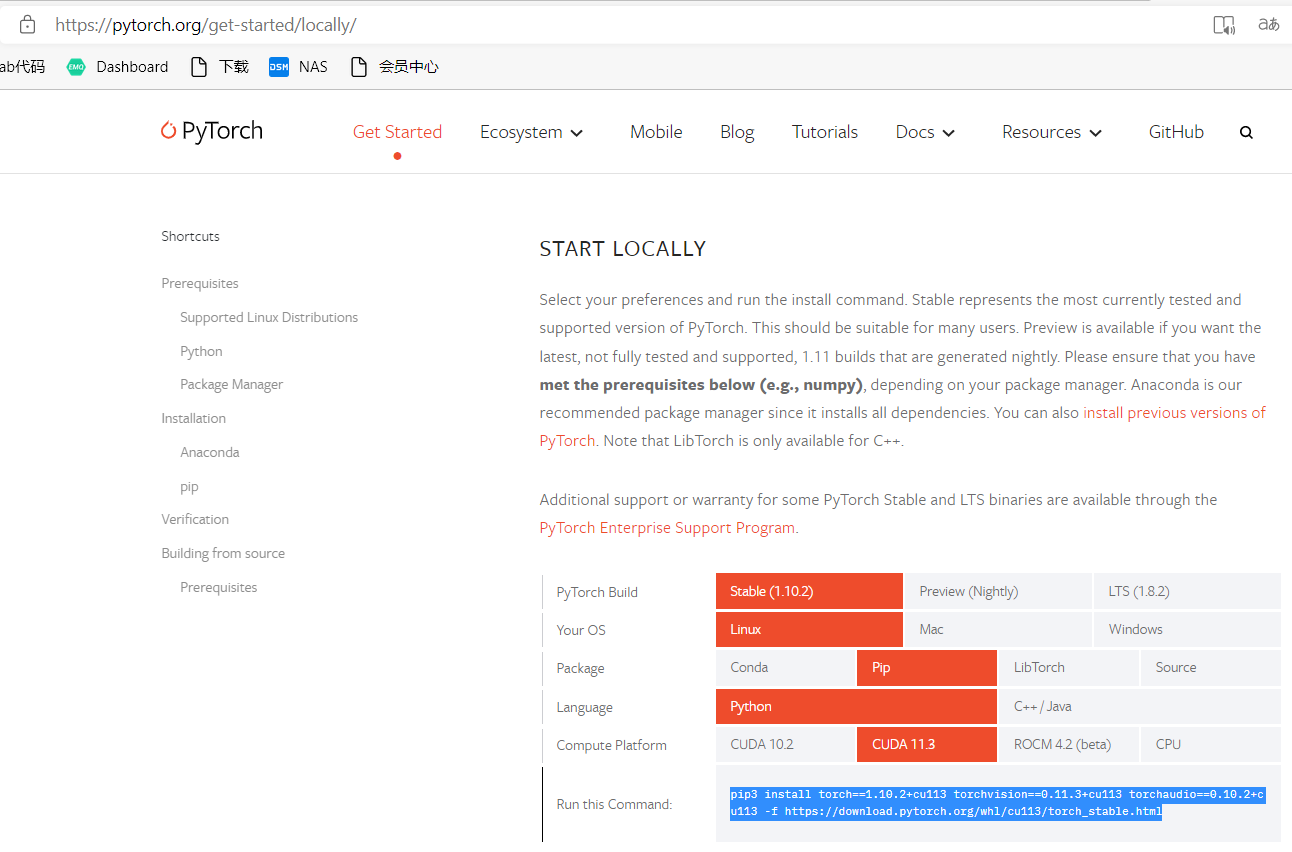This screenshot has height=852, width=1292.
Task: Open the Tutorials menu item
Action: click(825, 131)
